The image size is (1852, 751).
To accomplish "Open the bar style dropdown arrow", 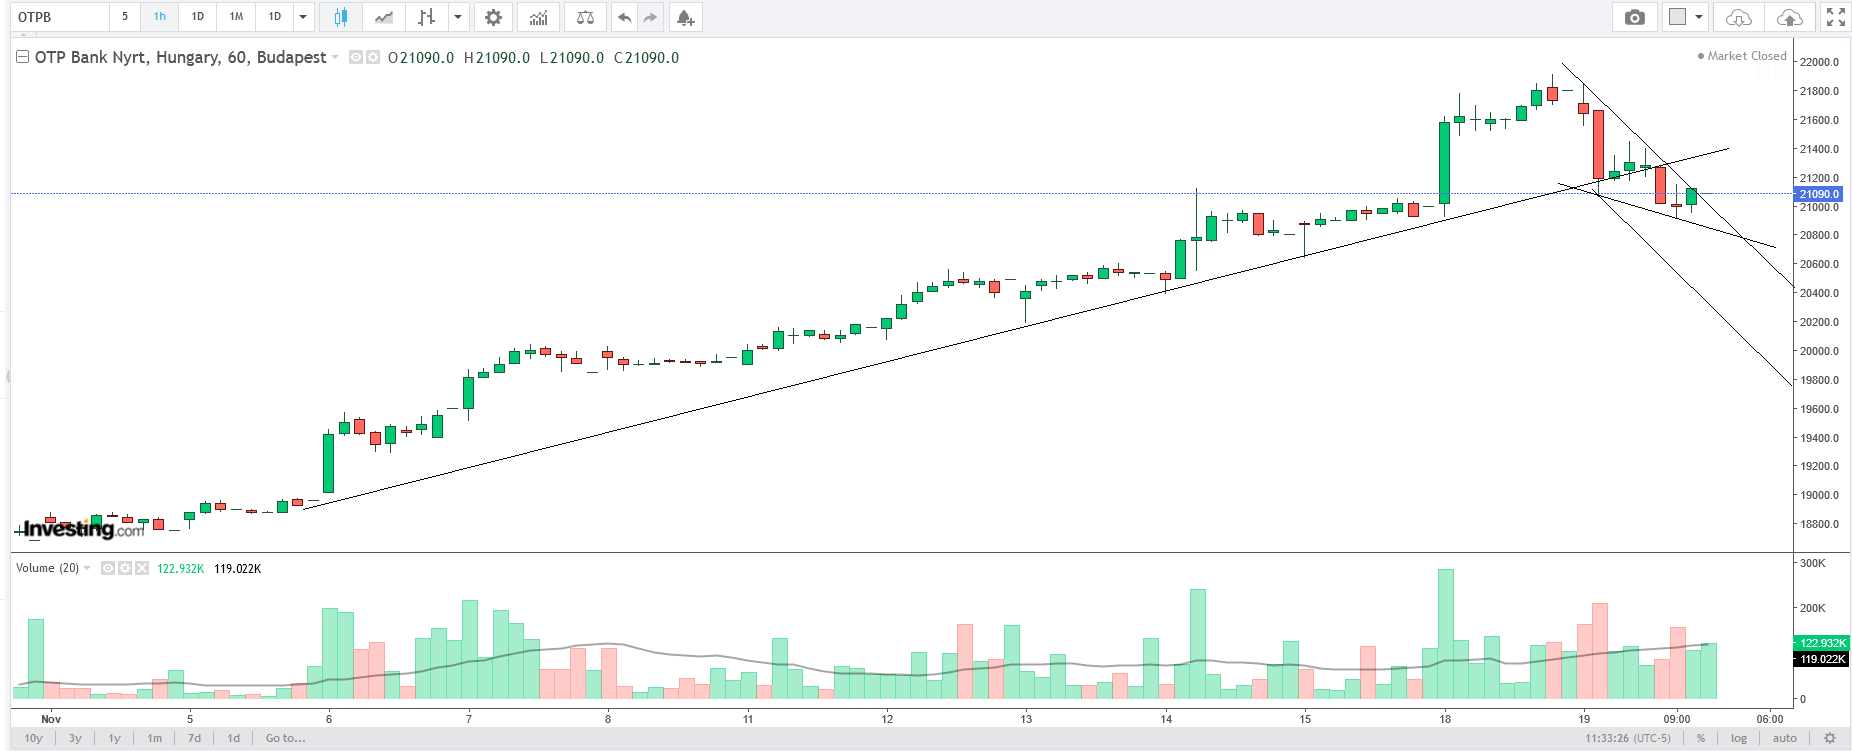I will point(458,17).
